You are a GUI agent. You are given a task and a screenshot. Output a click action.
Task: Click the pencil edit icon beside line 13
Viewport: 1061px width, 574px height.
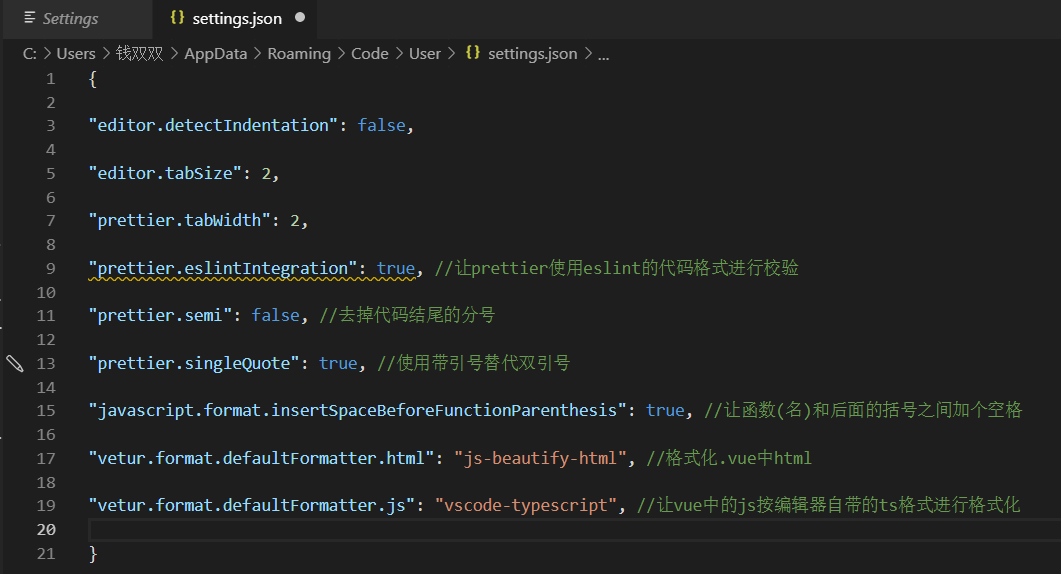click(15, 363)
